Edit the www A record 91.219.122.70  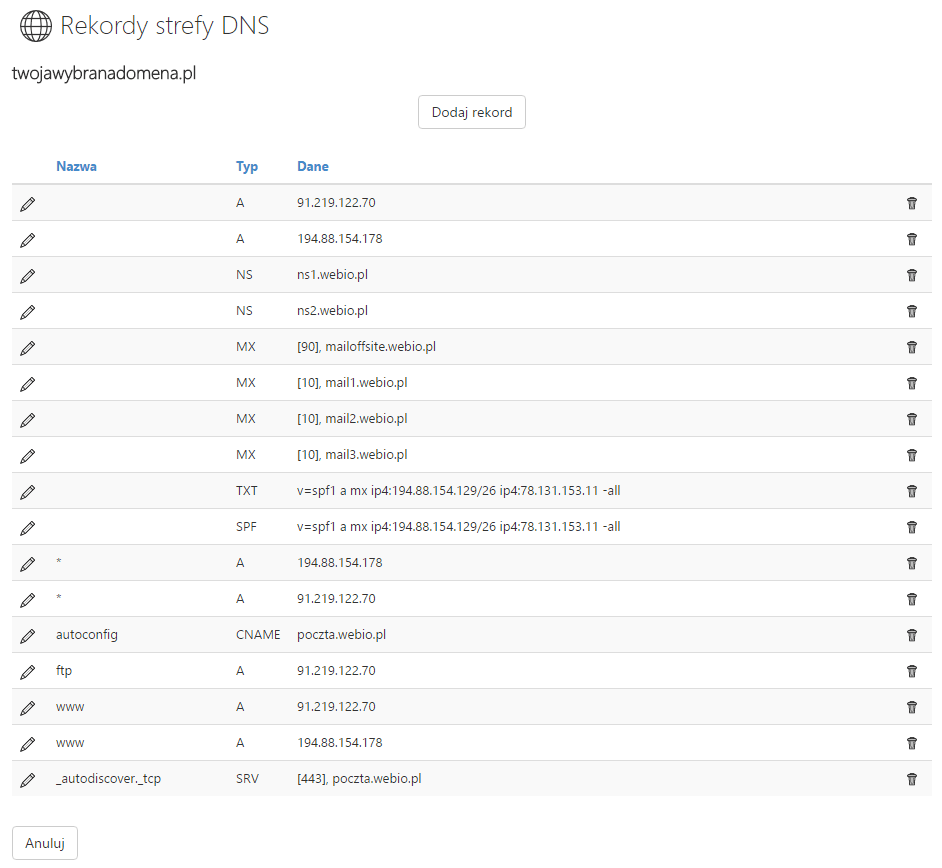pyautogui.click(x=28, y=708)
